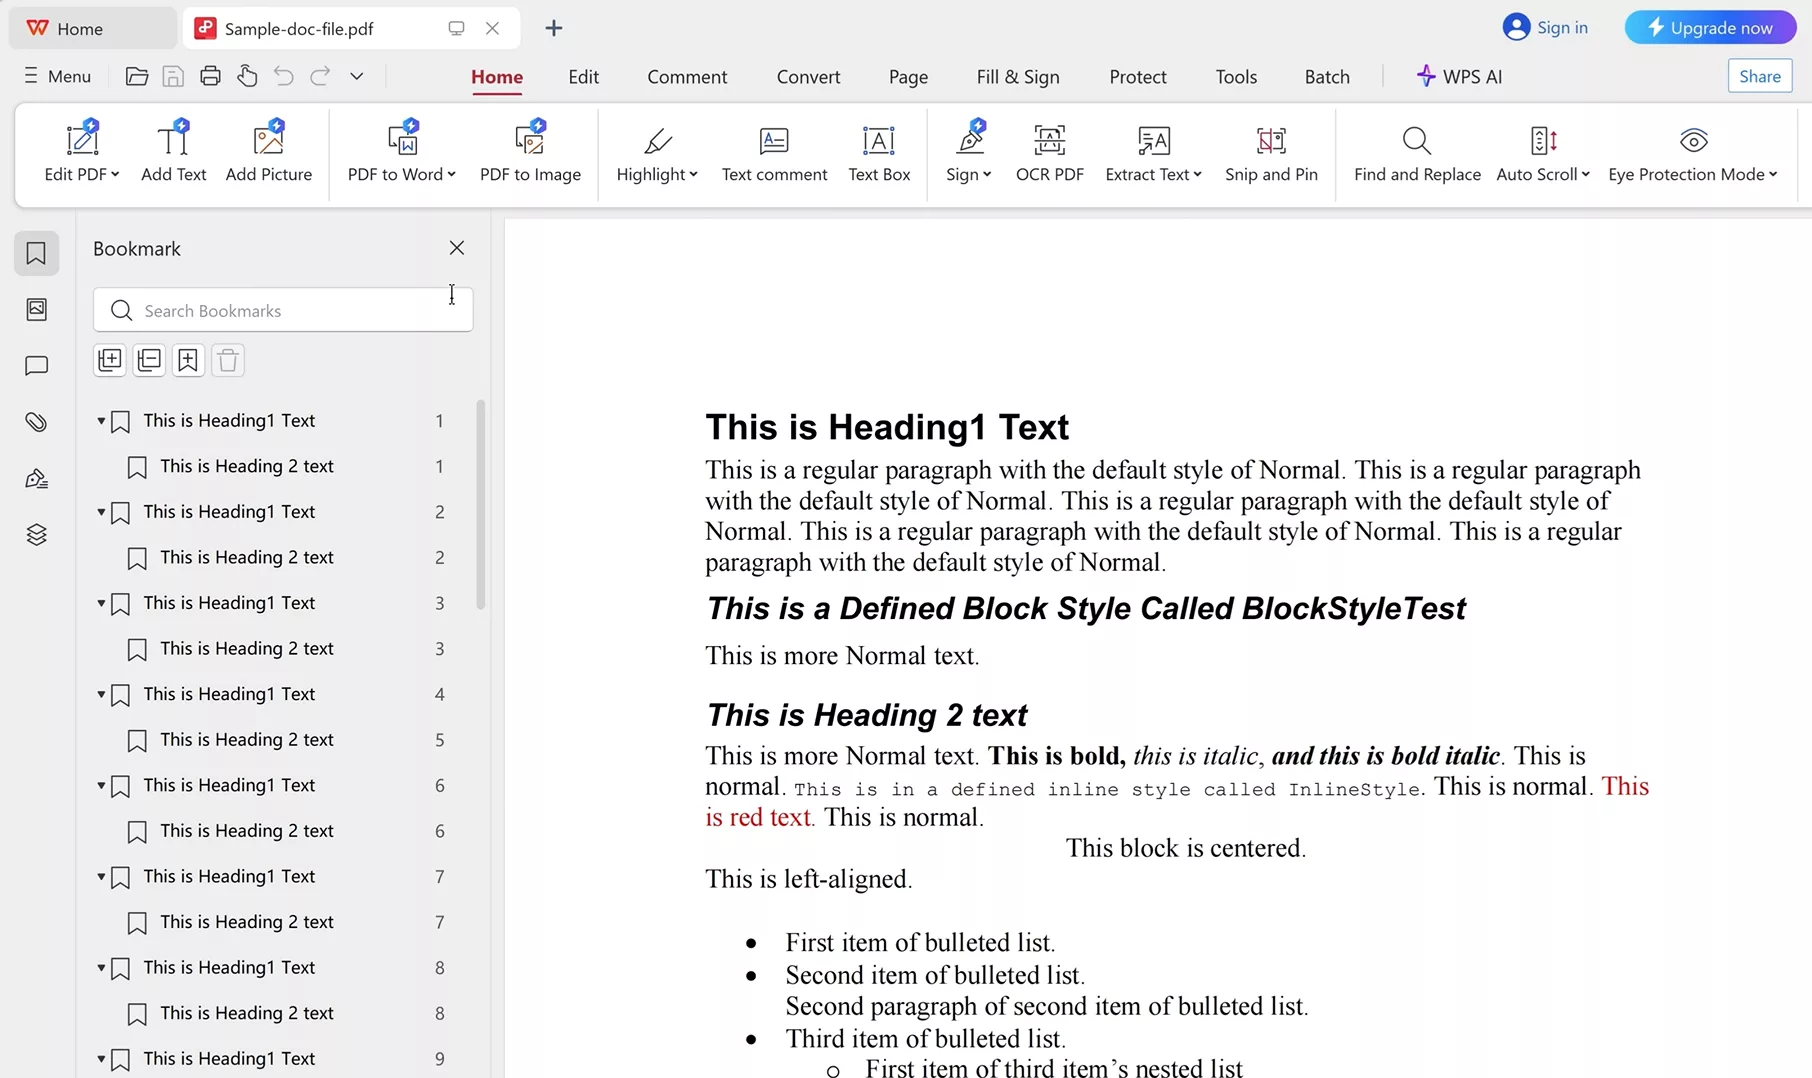Open the thumbnails panel in sidebar
This screenshot has width=1812, height=1078.
point(37,310)
